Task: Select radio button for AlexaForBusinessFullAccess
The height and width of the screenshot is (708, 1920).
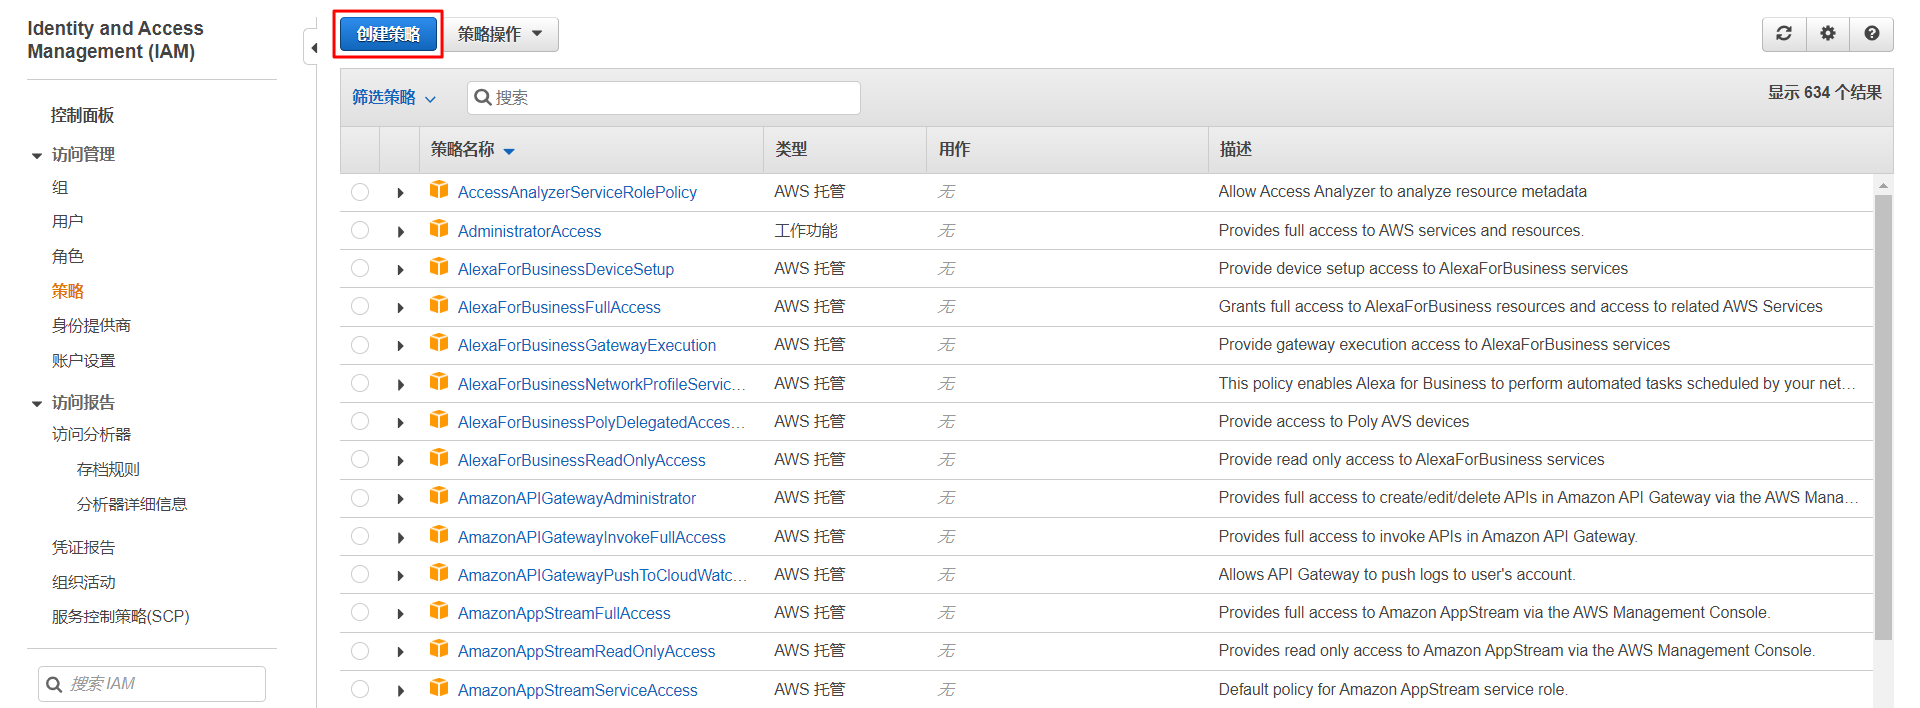Action: click(360, 307)
